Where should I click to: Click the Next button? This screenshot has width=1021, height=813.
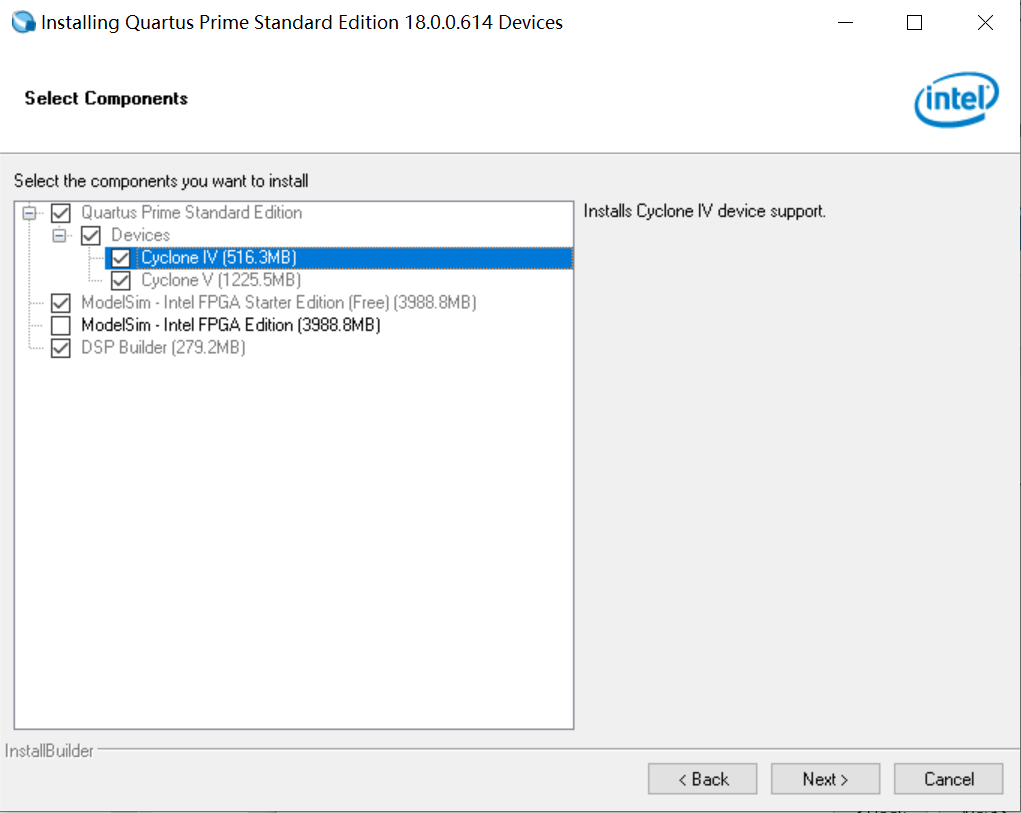coord(825,778)
